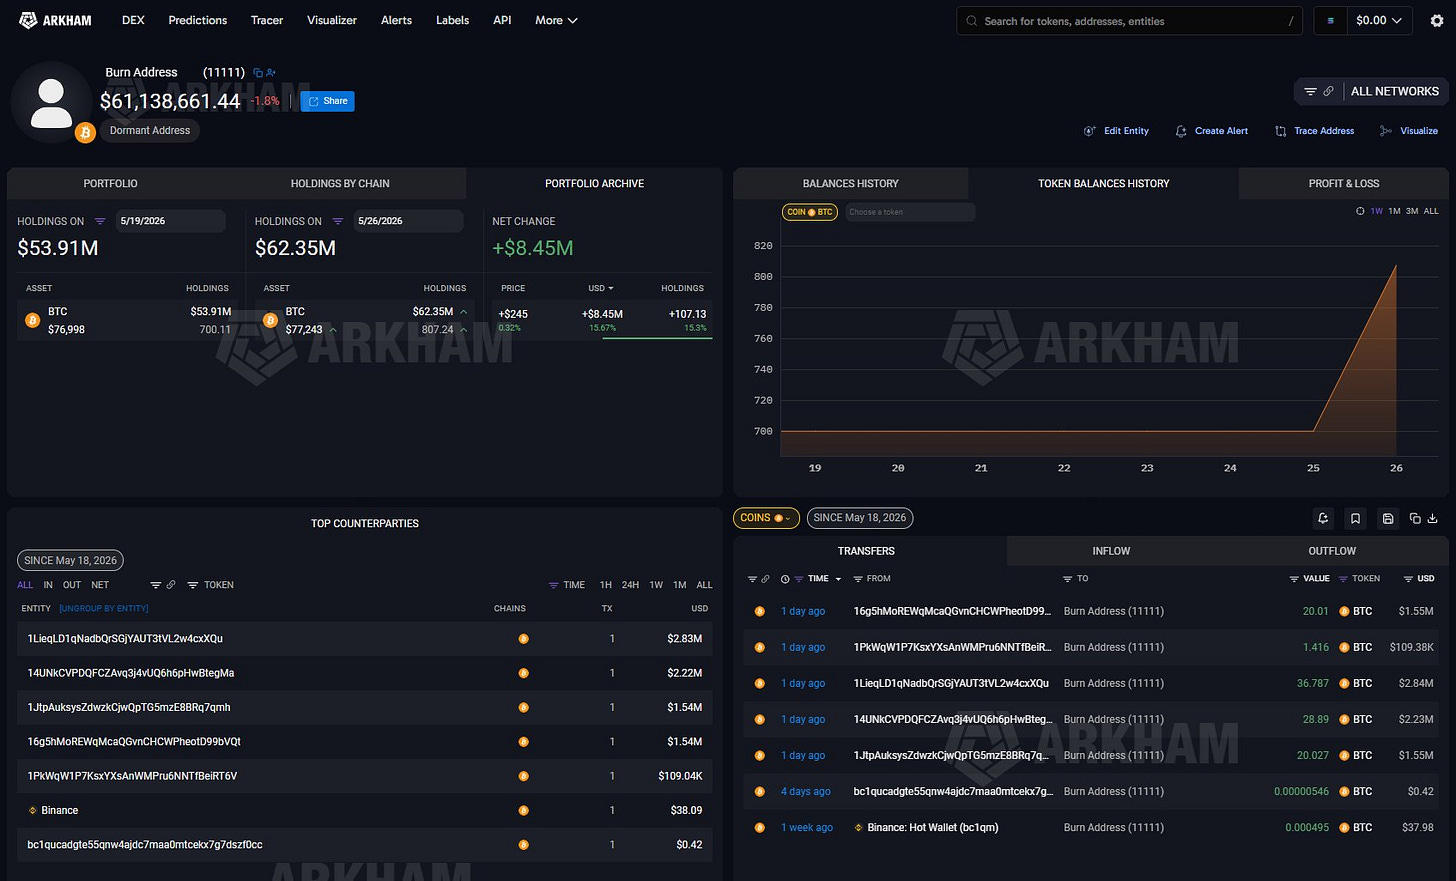The width and height of the screenshot is (1456, 881).
Task: Click the link icon in counterparties filter row
Action: tap(171, 585)
